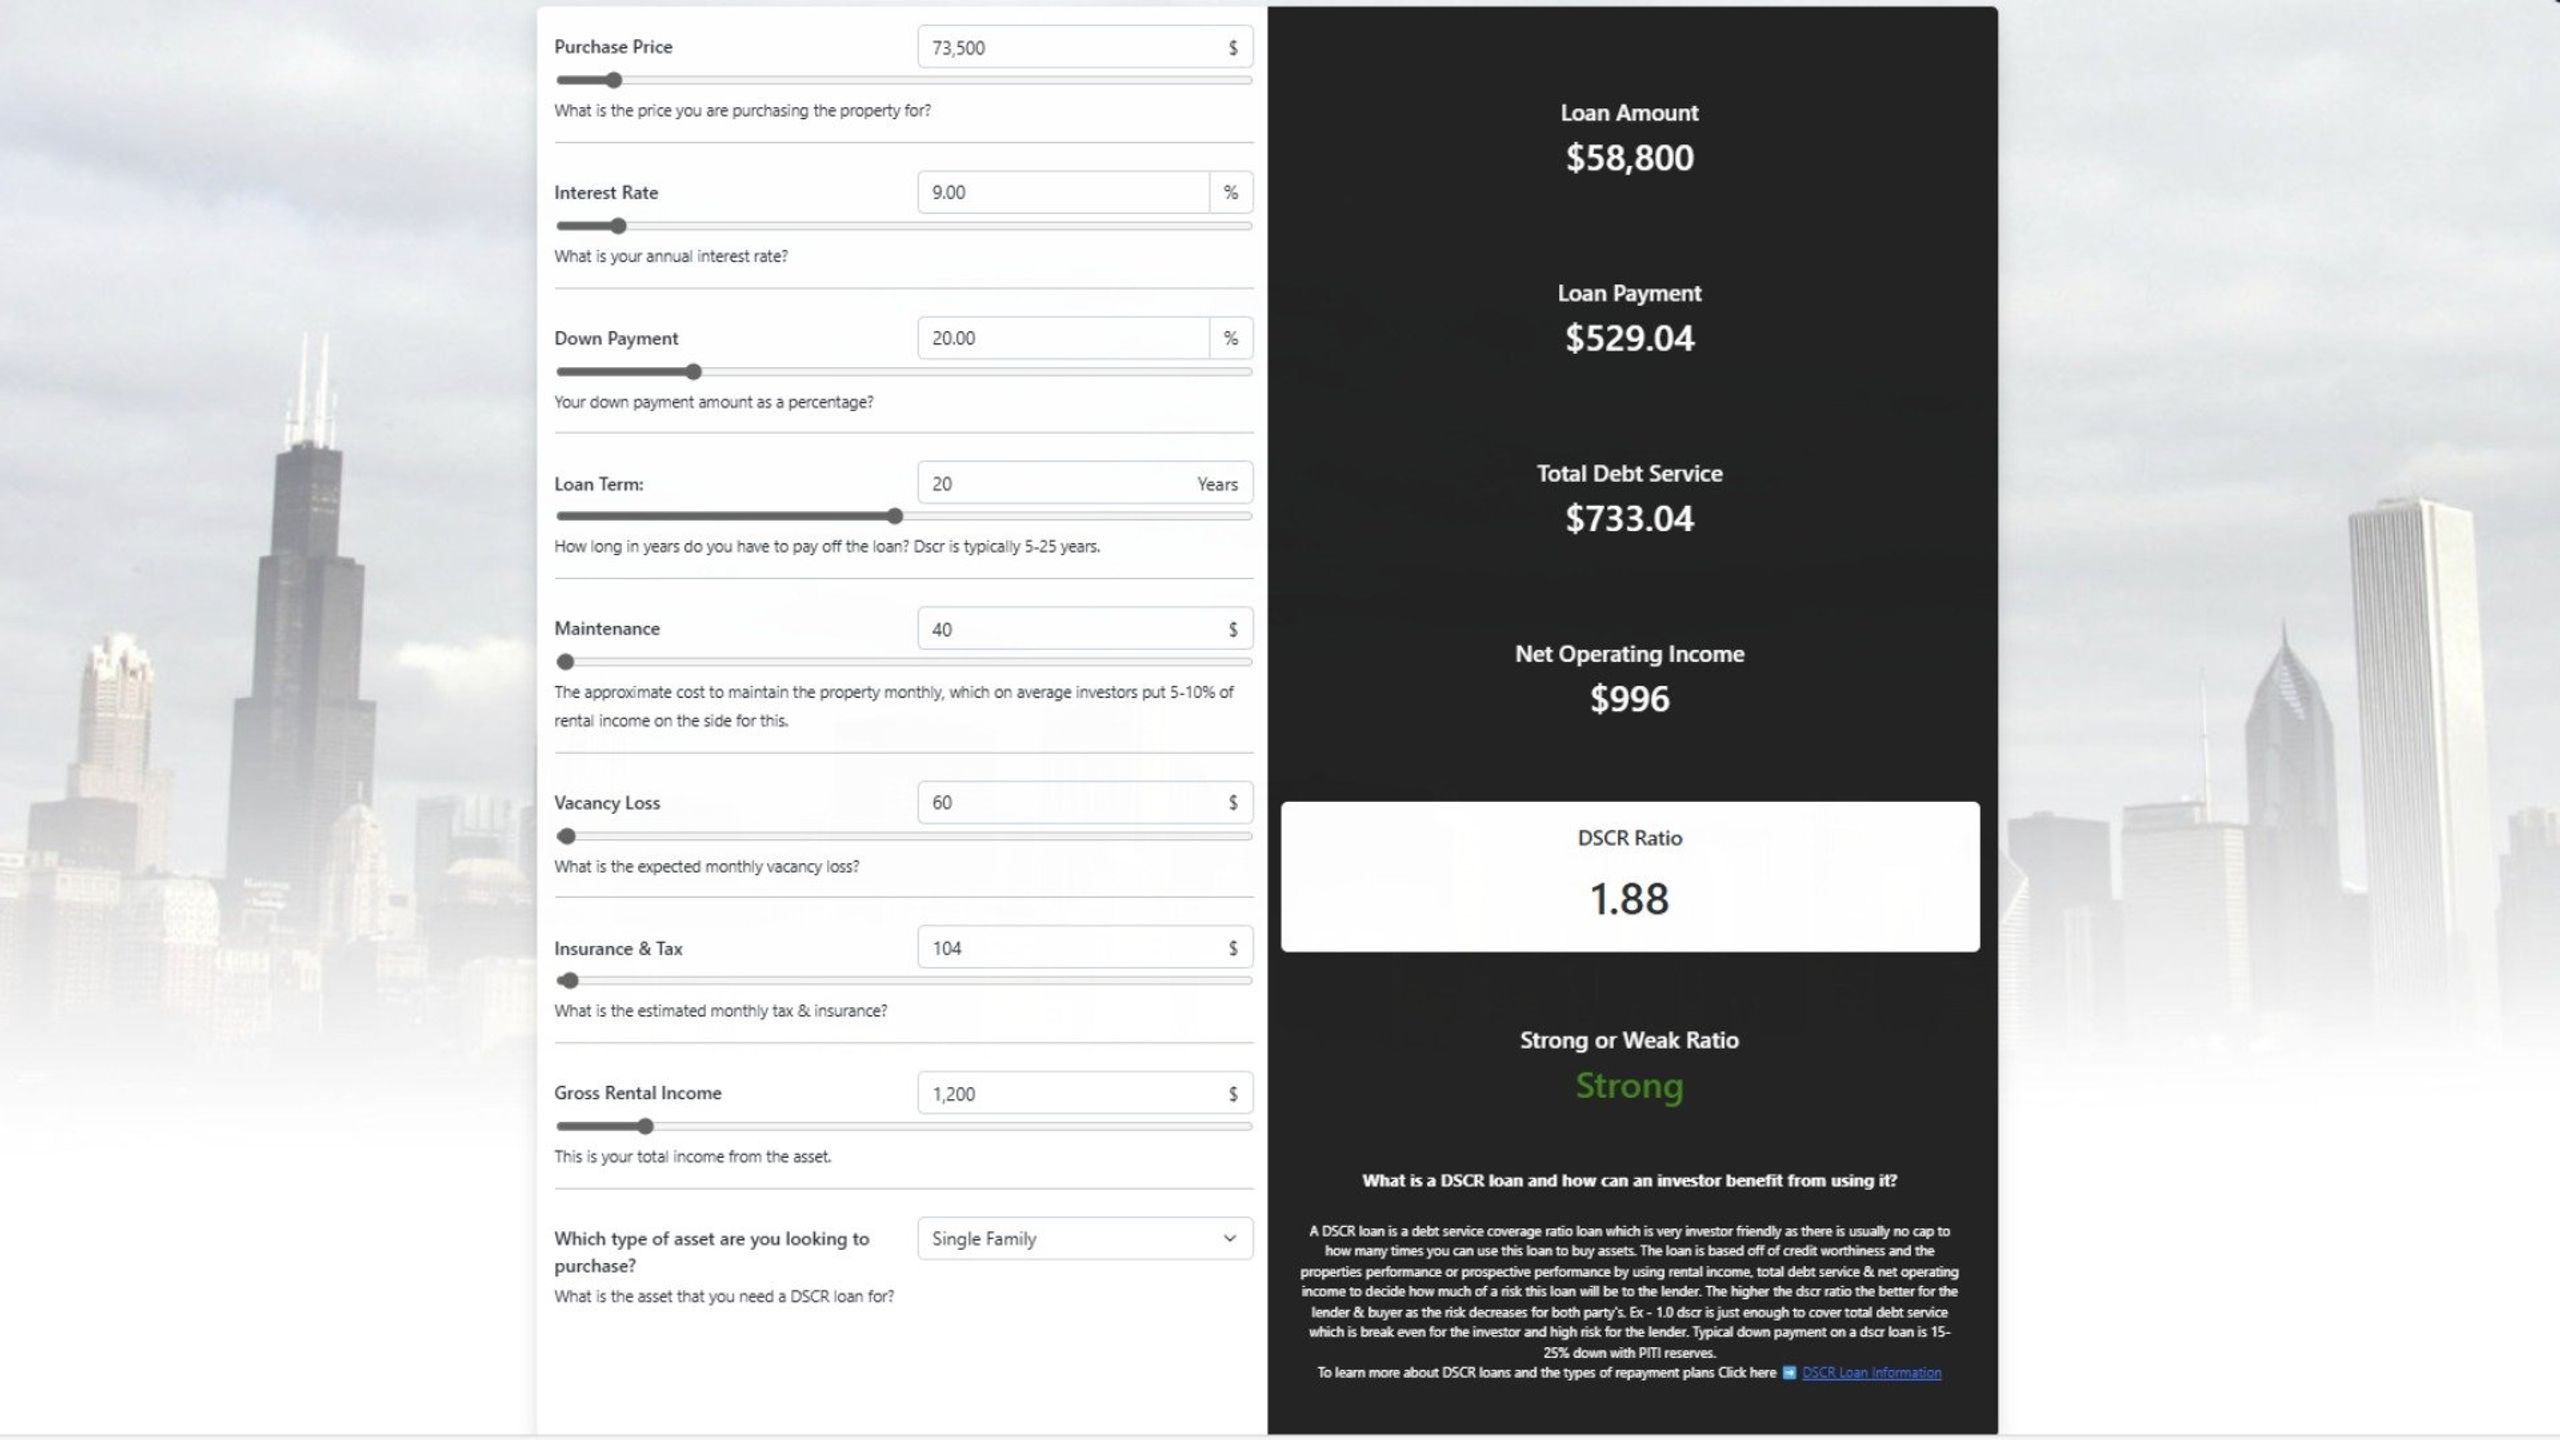Screen dimensions: 2560x1440
Task: Click the Down Payment percentage field
Action: coord(1062,338)
